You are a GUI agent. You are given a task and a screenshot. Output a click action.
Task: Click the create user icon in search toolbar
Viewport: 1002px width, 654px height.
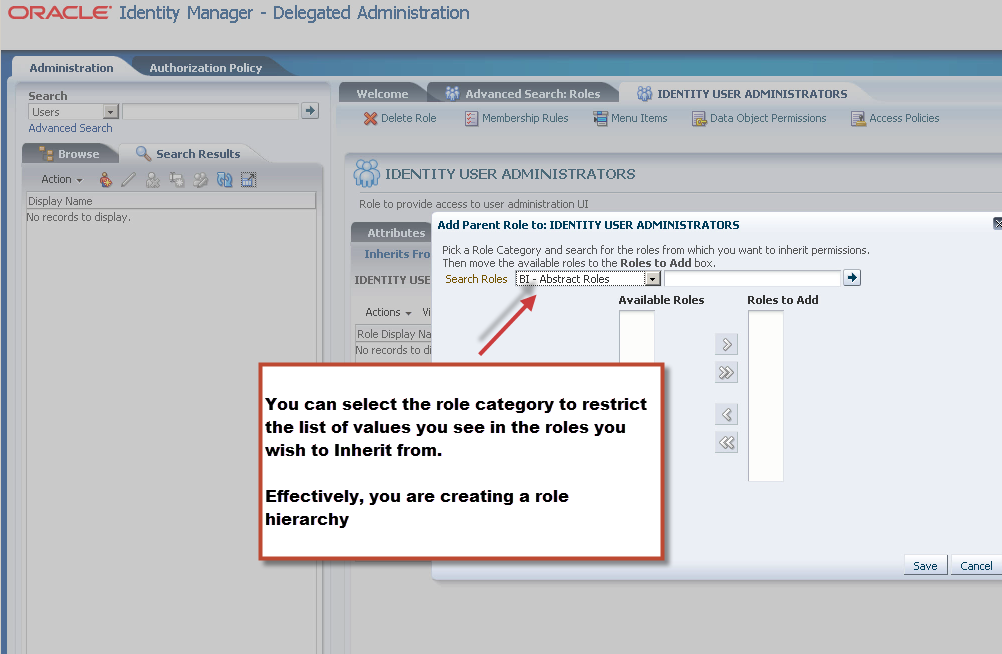105,180
